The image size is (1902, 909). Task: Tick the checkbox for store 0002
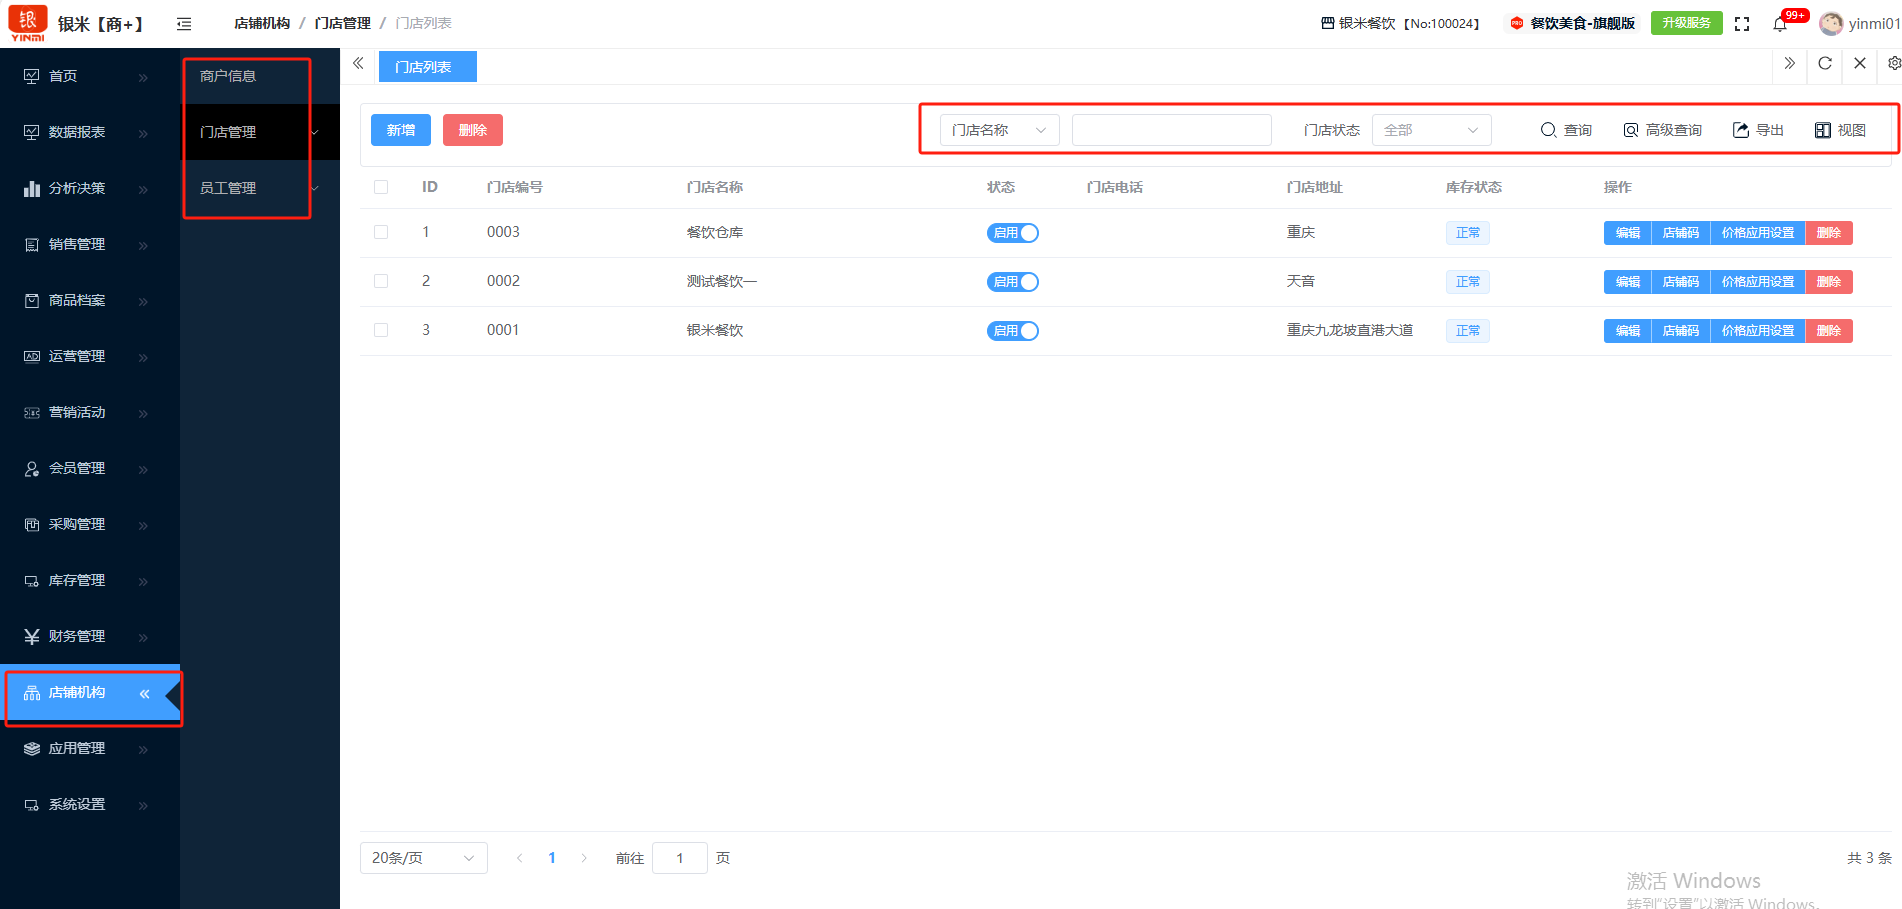pos(381,281)
